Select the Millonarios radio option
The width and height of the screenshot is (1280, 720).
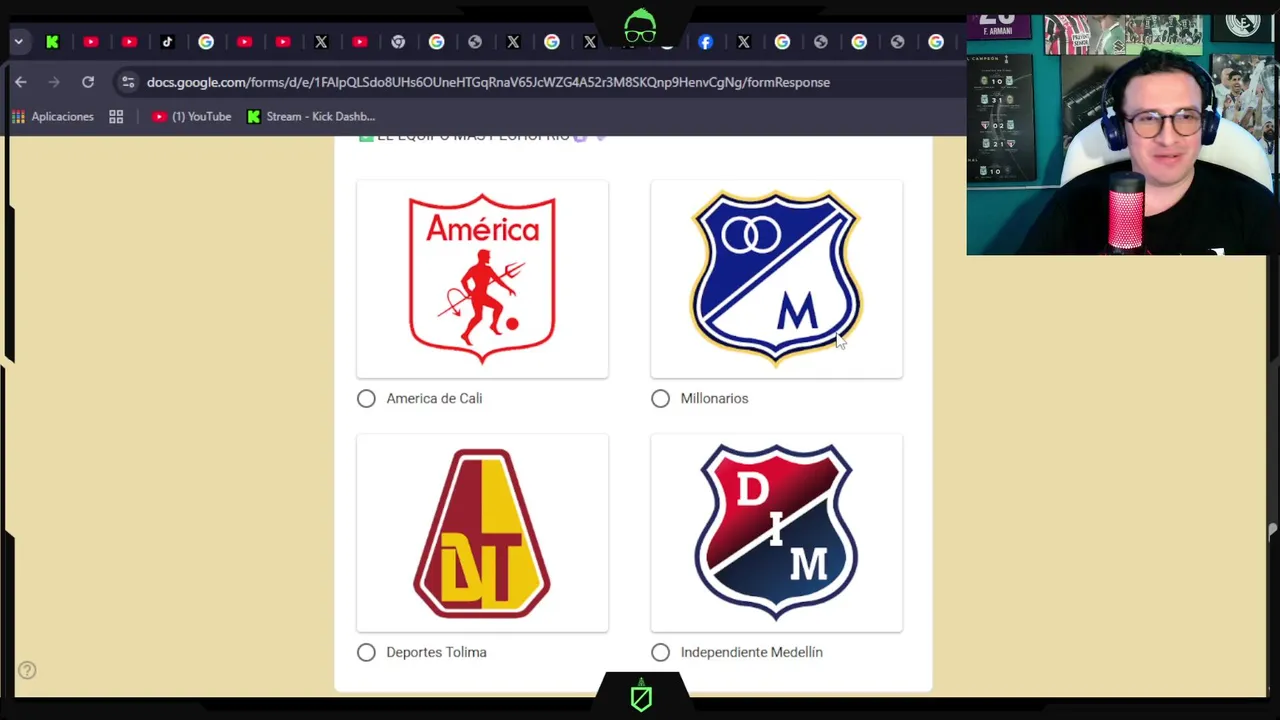click(660, 398)
